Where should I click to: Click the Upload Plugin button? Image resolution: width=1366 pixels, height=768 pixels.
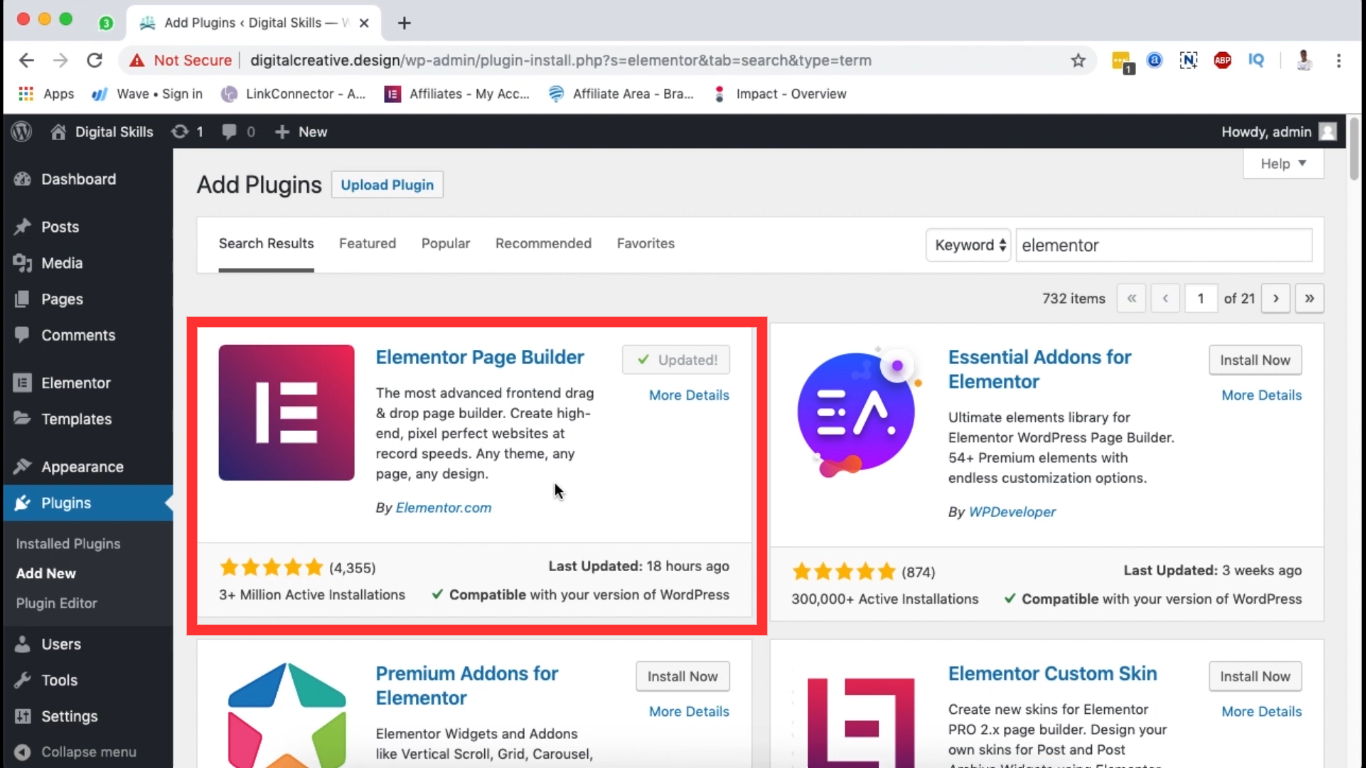click(387, 185)
